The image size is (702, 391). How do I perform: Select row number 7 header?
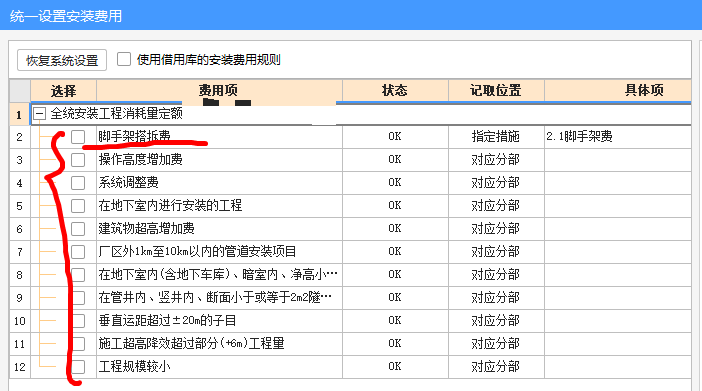[20, 252]
